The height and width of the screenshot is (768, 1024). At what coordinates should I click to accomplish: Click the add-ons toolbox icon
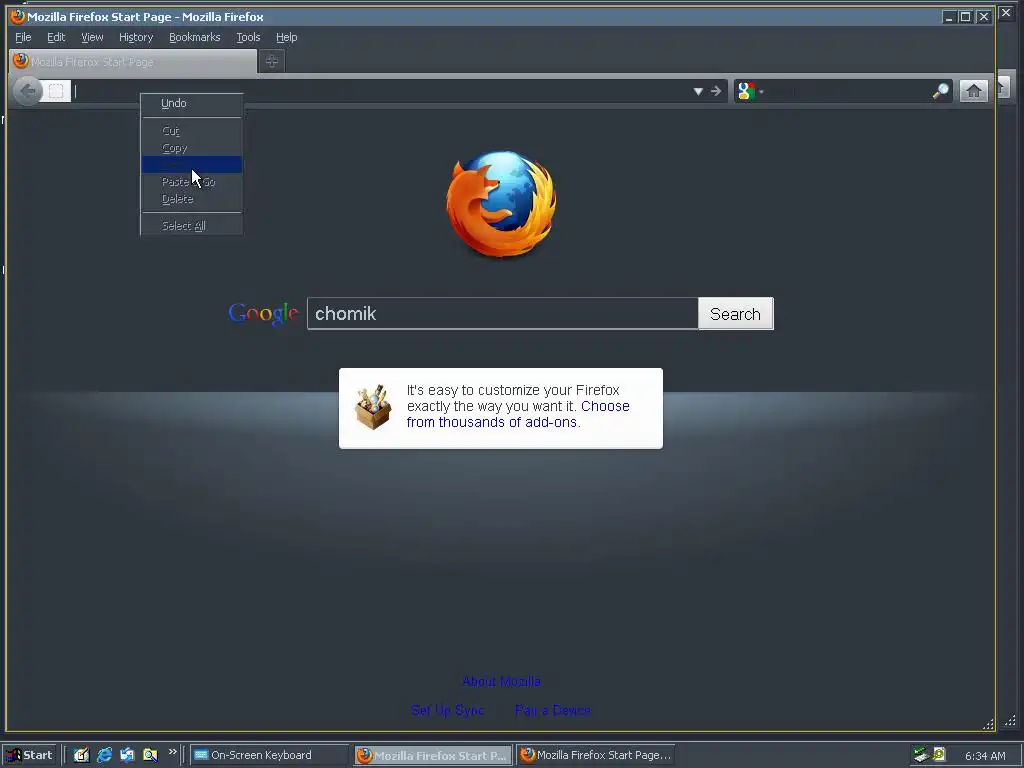[373, 407]
